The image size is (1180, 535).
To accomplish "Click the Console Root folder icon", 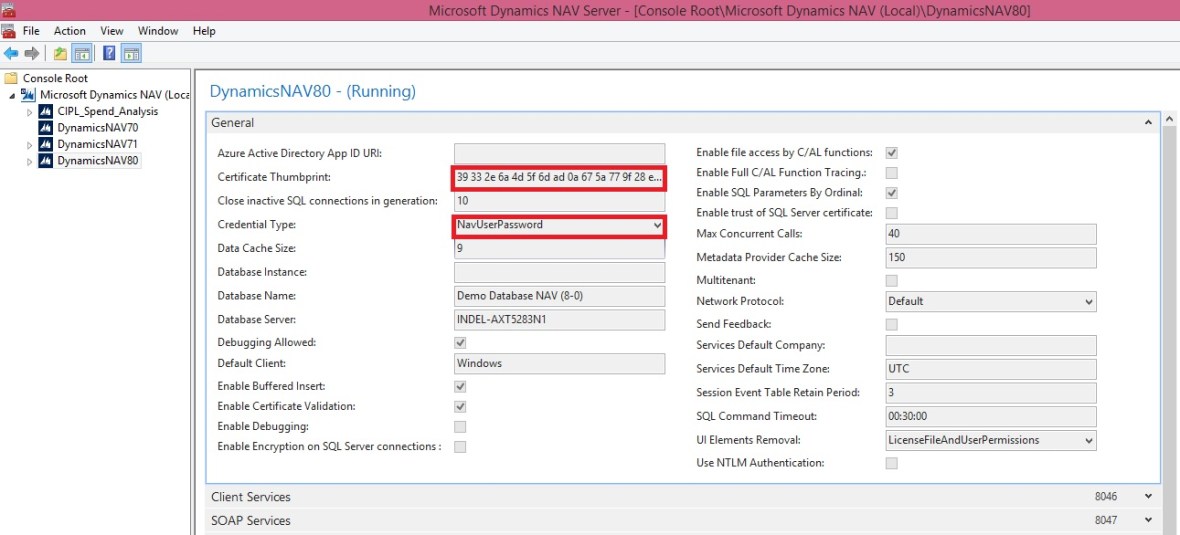I will 11,78.
